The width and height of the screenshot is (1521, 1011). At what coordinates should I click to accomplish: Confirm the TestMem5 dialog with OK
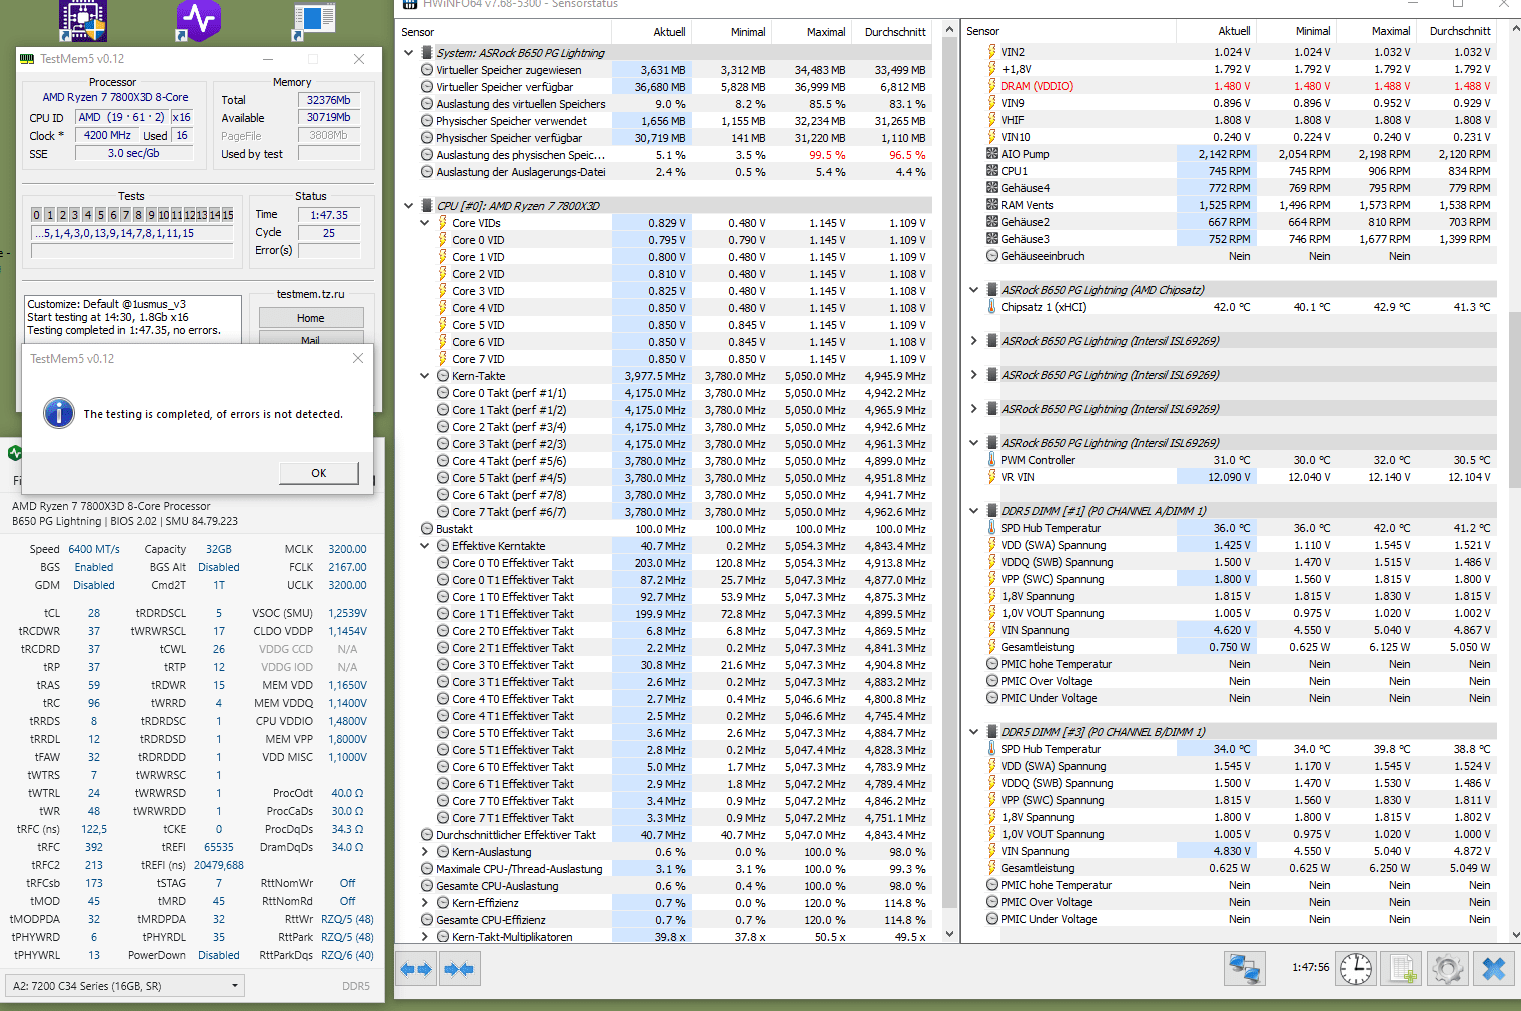pos(319,473)
